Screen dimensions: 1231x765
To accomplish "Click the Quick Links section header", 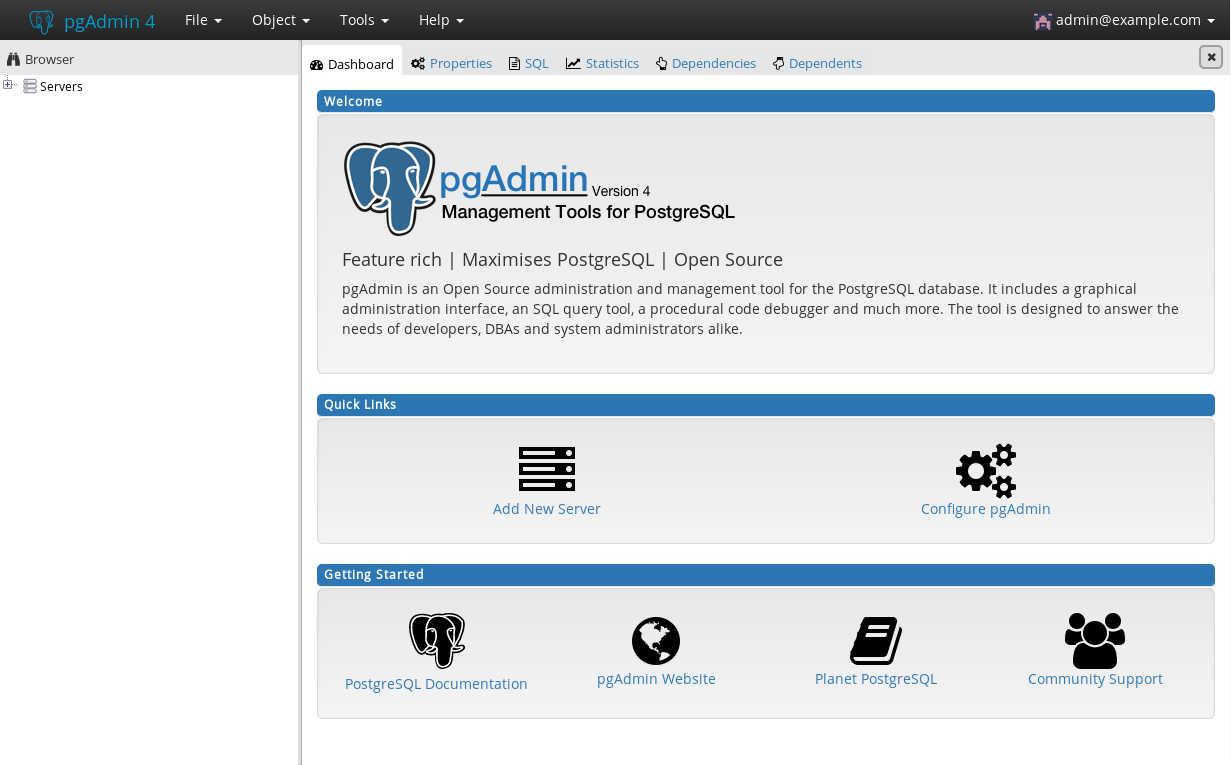I will (x=766, y=405).
